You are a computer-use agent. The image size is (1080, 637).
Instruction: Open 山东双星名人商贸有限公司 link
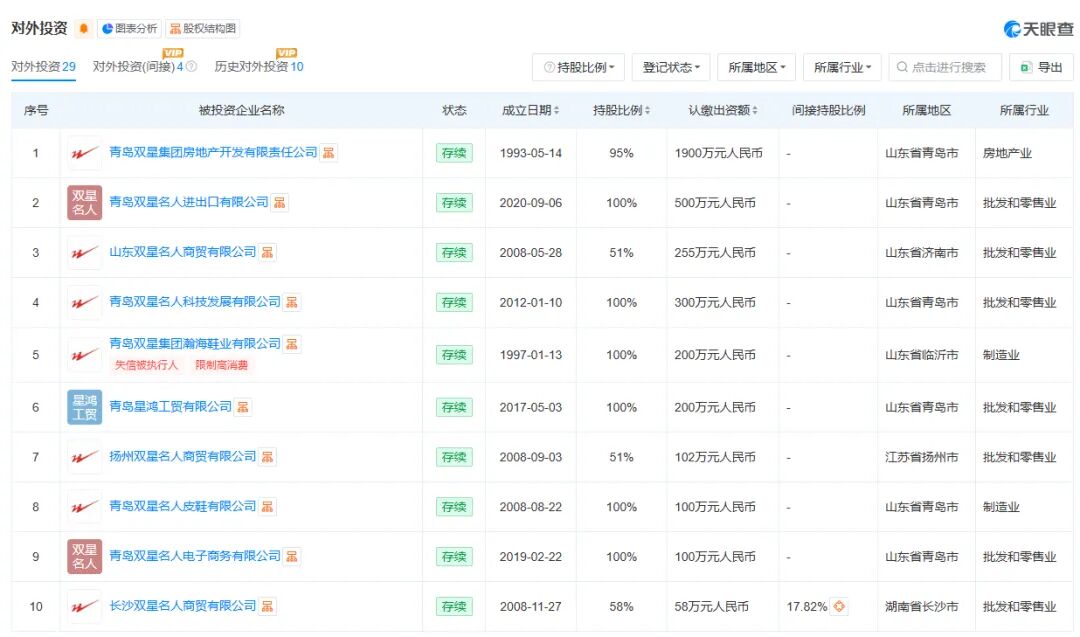[183, 252]
